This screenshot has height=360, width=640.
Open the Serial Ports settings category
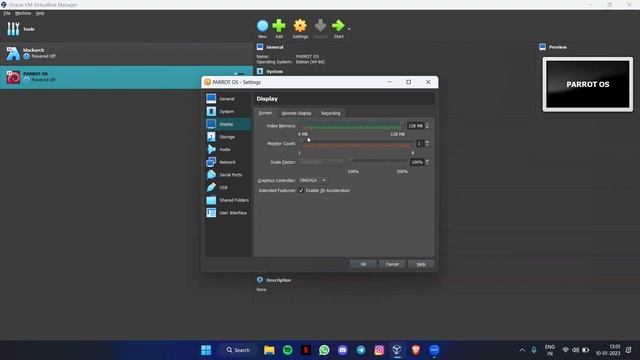pos(227,175)
